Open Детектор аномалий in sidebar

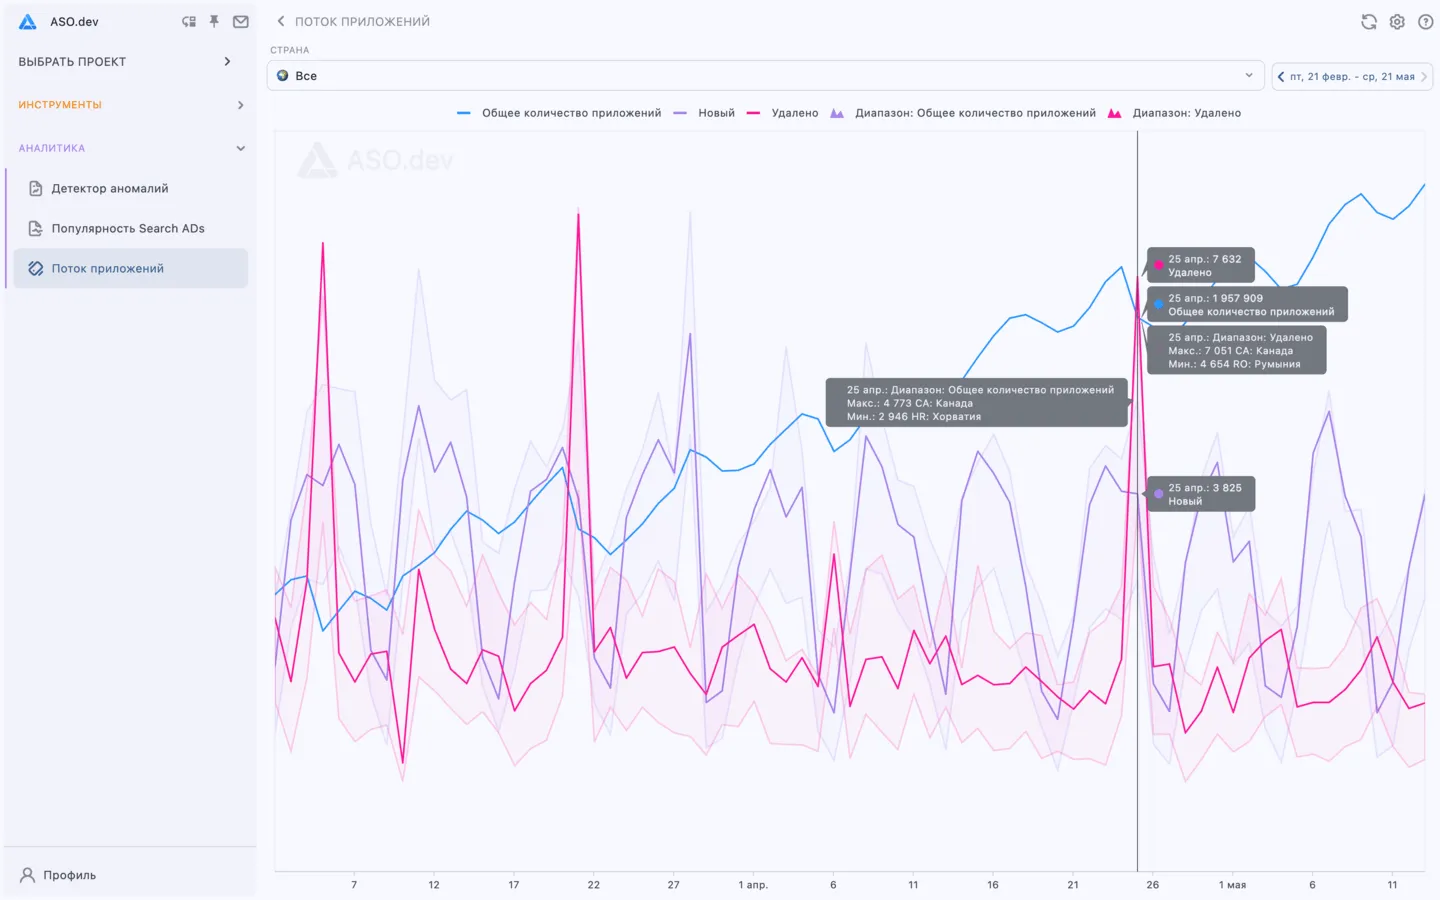[110, 188]
